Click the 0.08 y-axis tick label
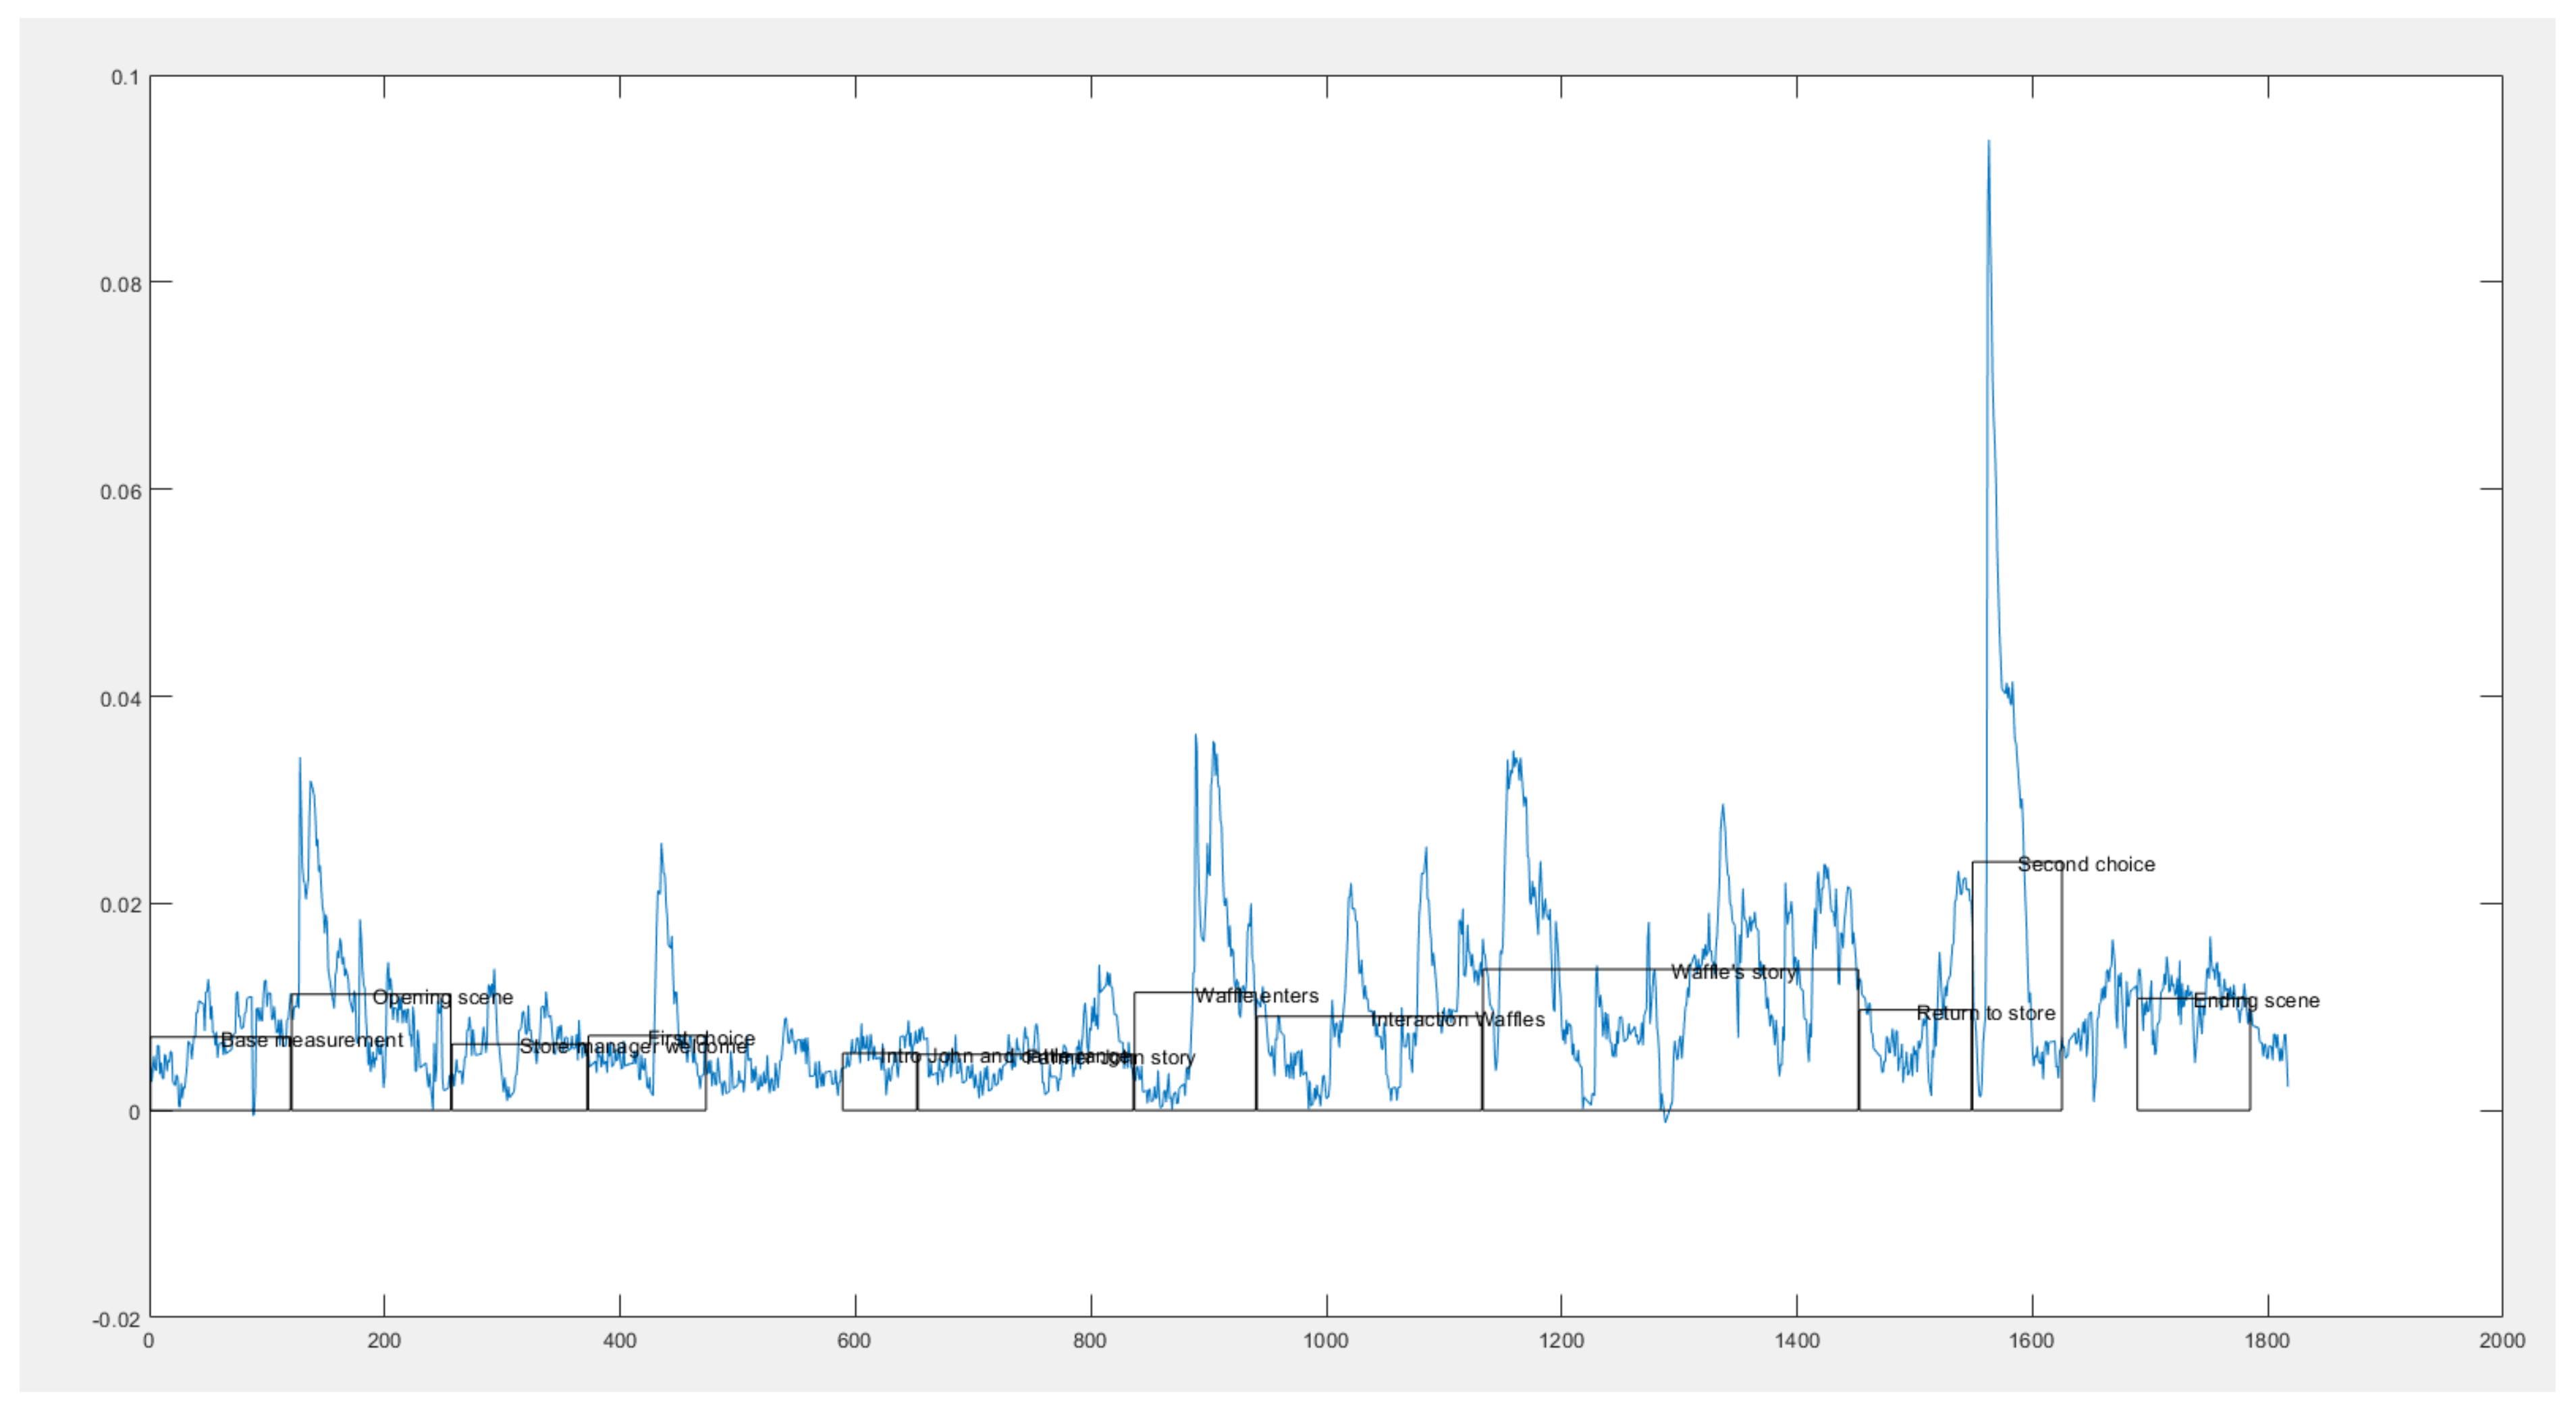This screenshot has height=1410, width=2576. [x=120, y=284]
